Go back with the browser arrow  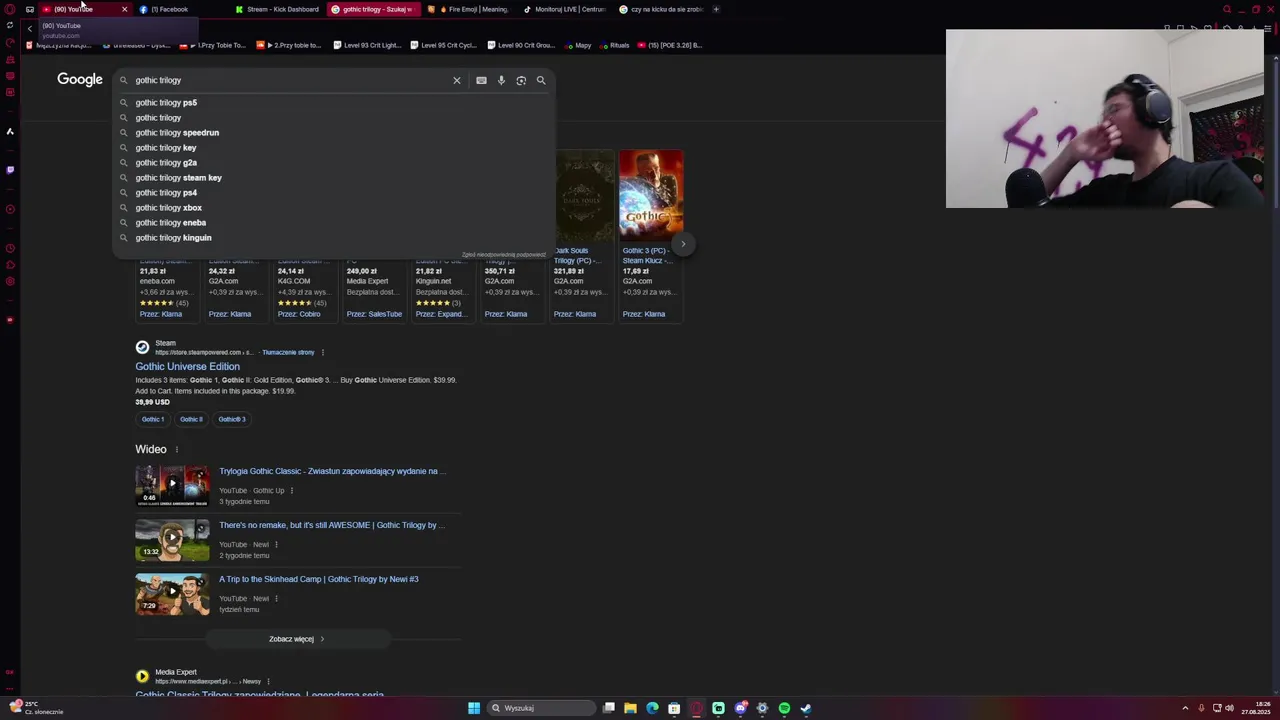pos(29,28)
